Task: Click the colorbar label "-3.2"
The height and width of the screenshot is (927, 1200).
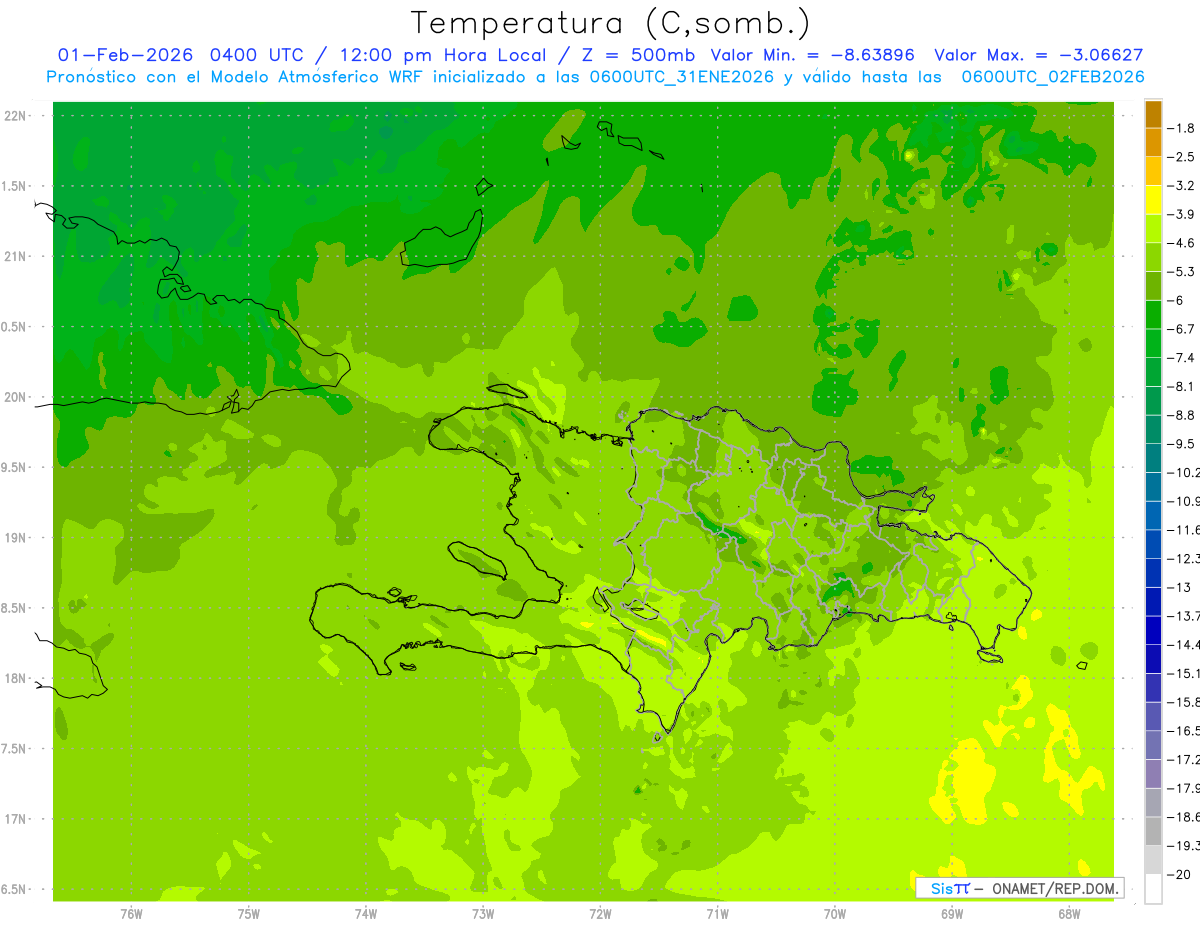Action: (x=1182, y=186)
